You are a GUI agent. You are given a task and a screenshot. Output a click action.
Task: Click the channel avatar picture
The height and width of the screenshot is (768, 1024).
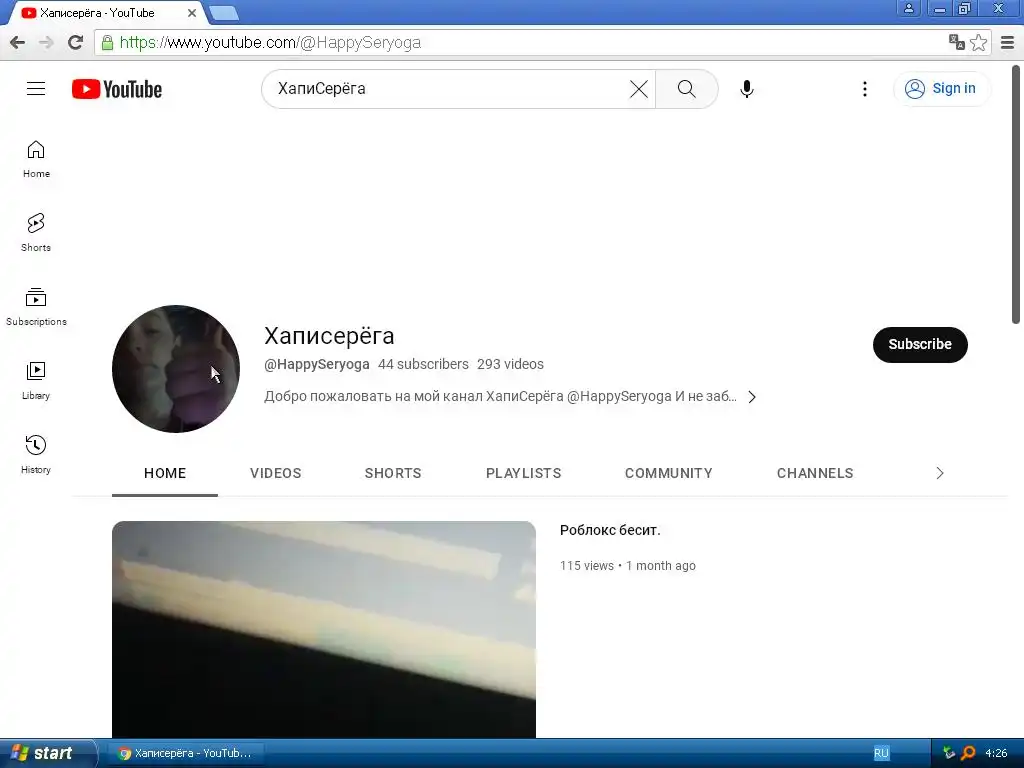click(x=176, y=368)
